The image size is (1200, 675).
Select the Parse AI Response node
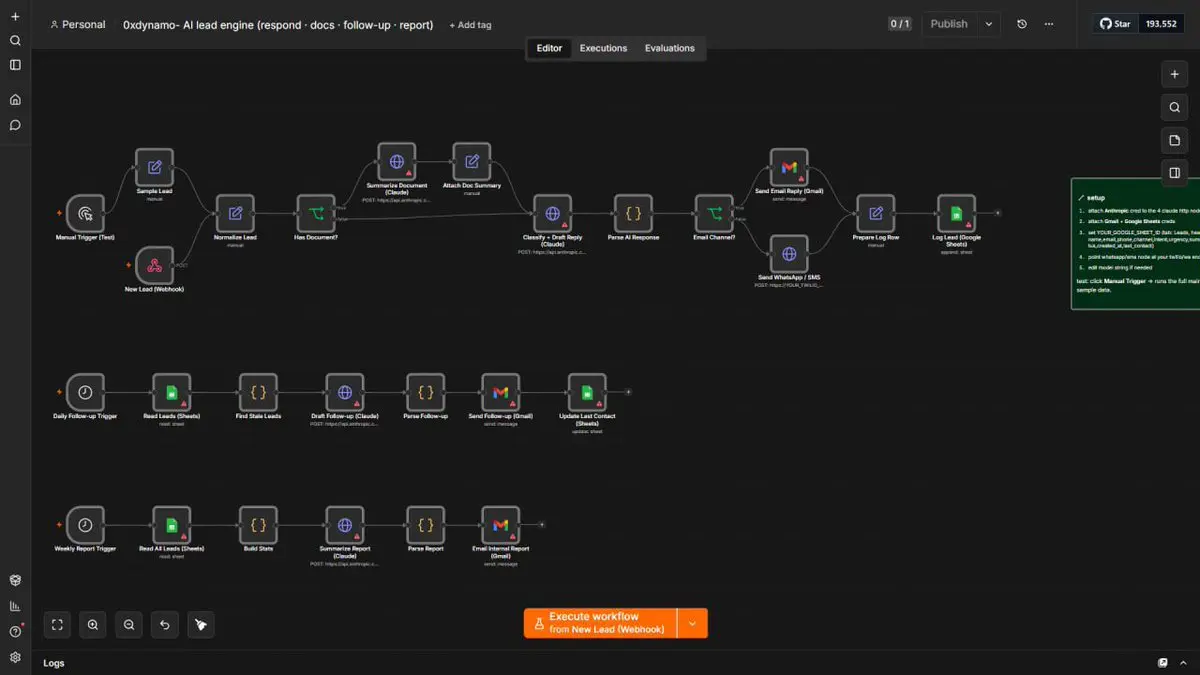tap(633, 213)
